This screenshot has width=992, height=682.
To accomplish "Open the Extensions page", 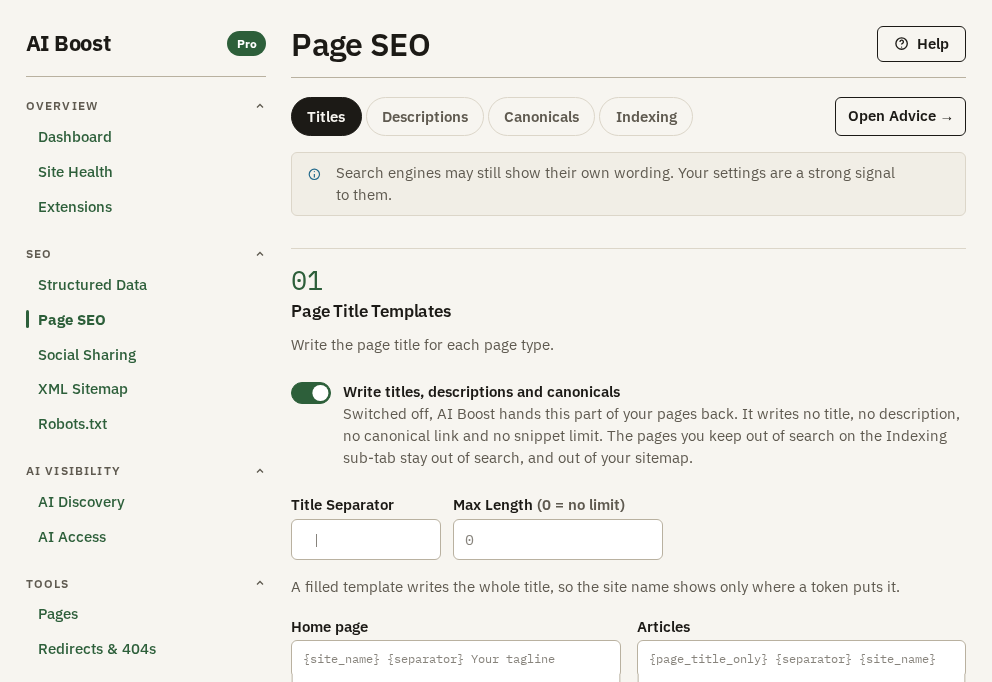I will (x=75, y=207).
